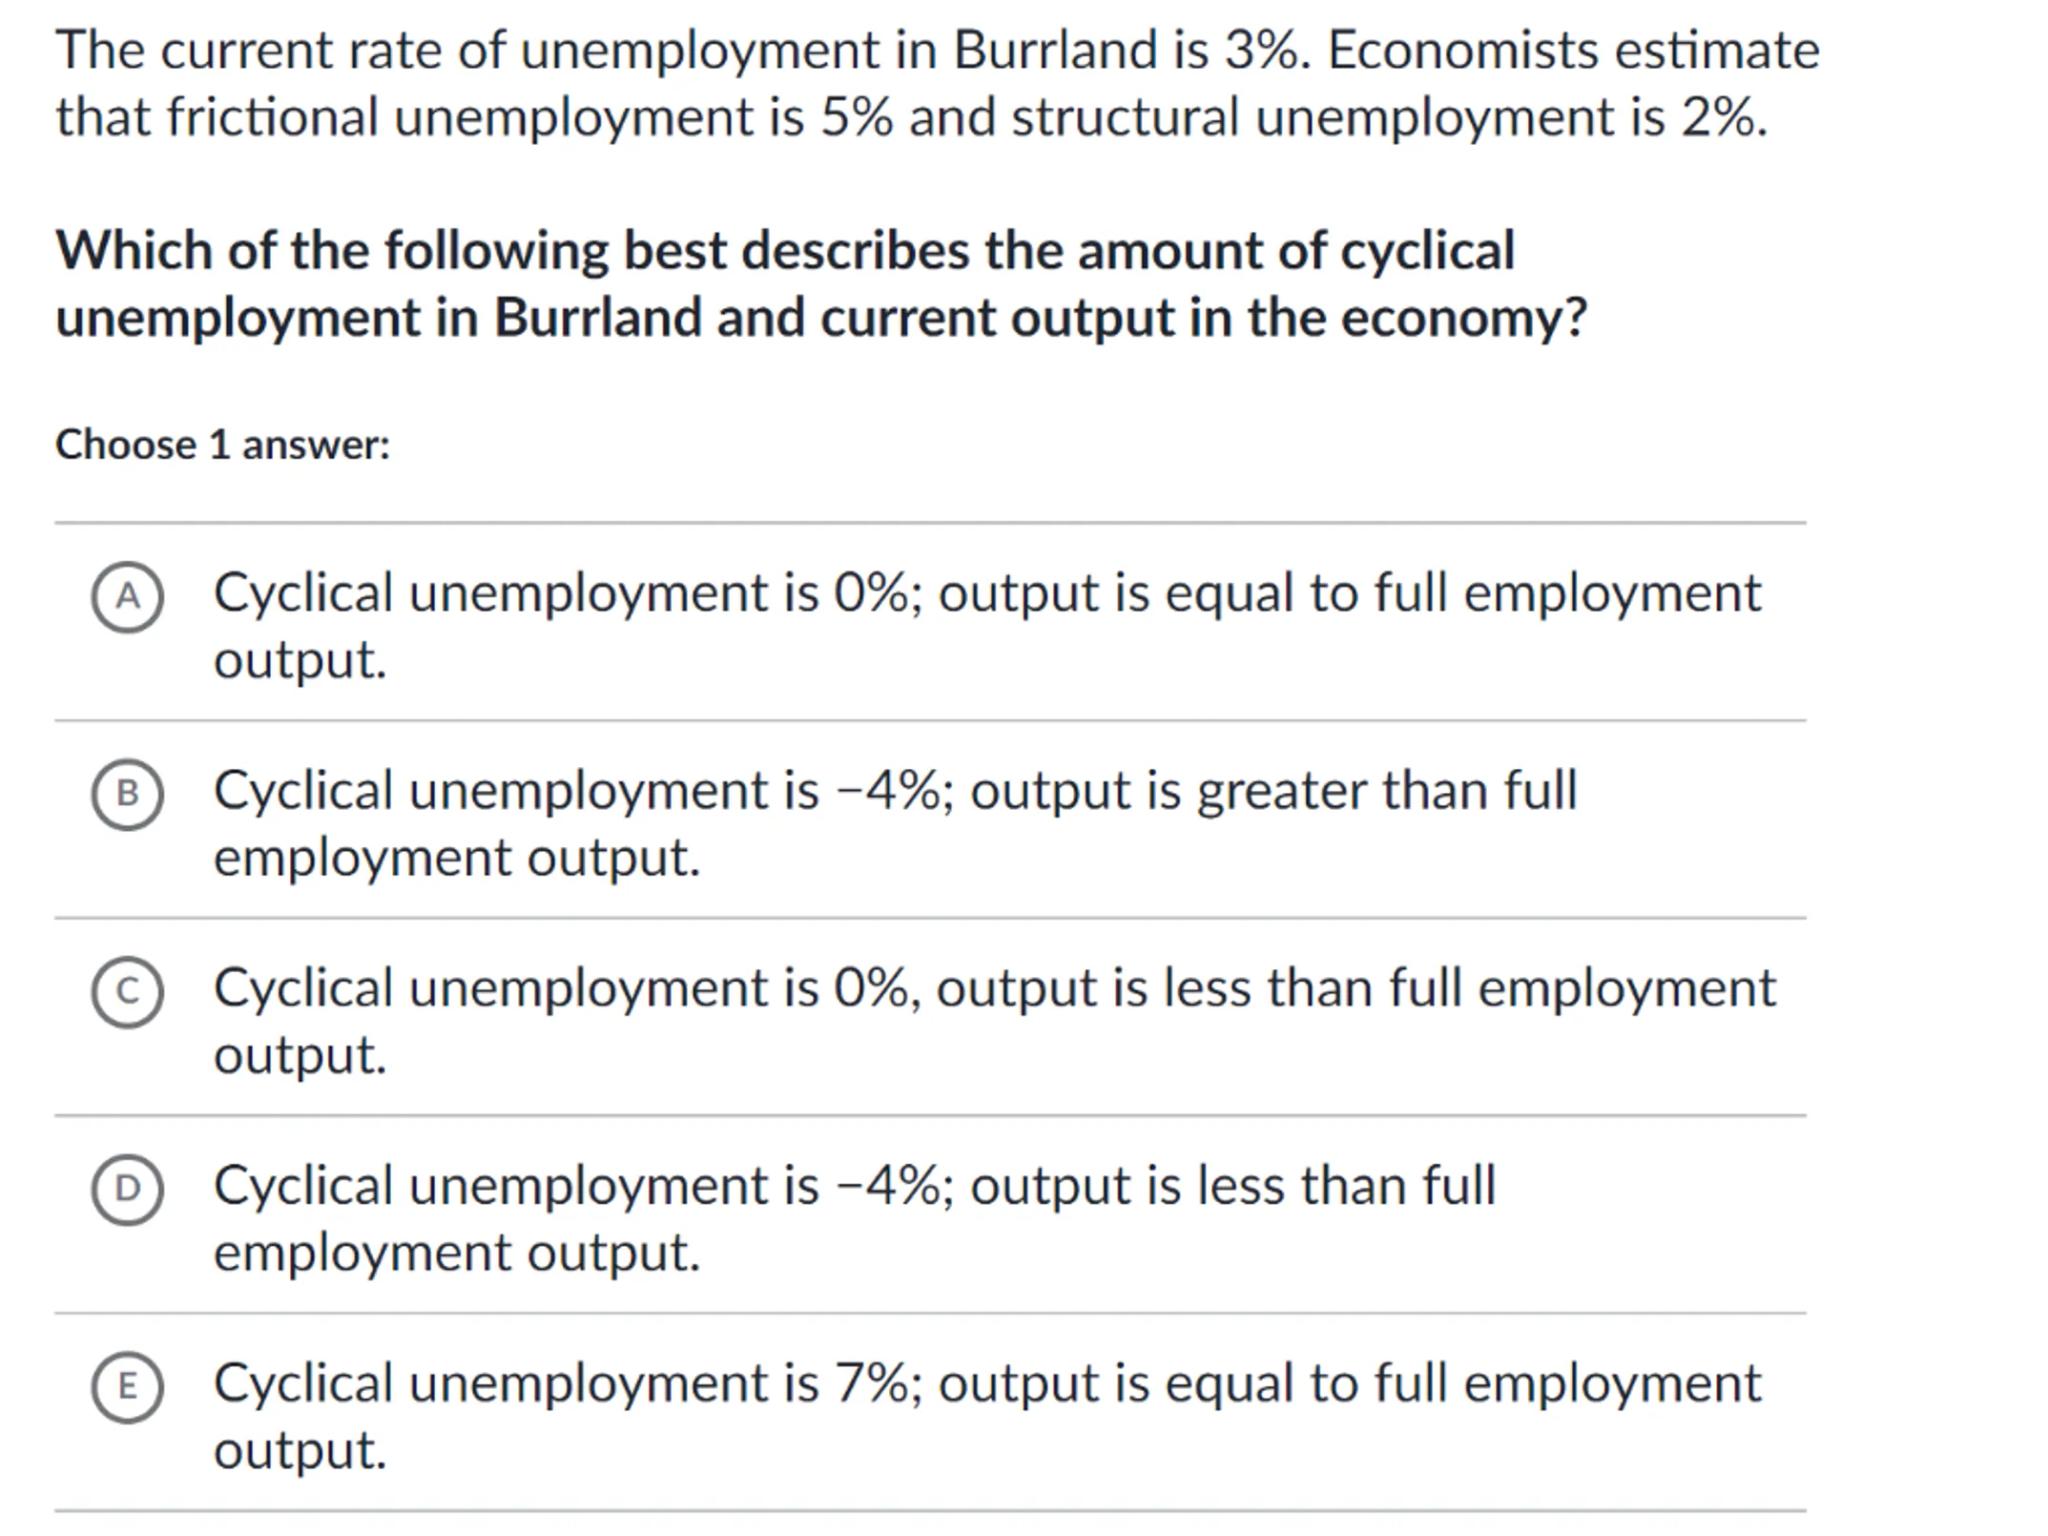Click answer text "output is equal to full employment" with 0%

[x=1349, y=593]
